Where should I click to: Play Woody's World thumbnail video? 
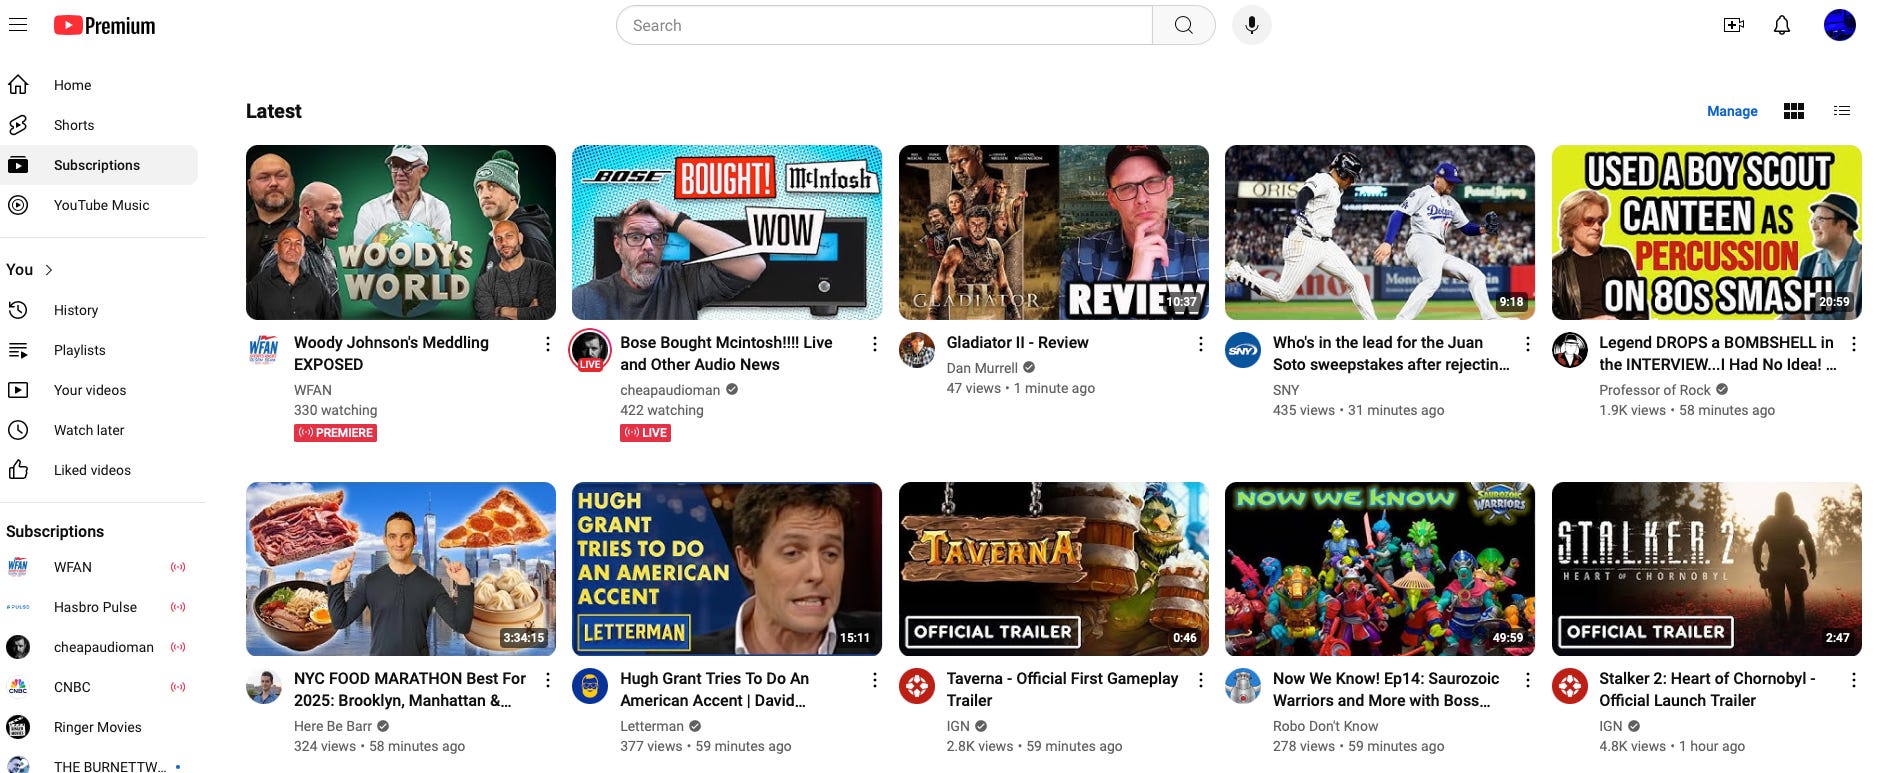[401, 232]
